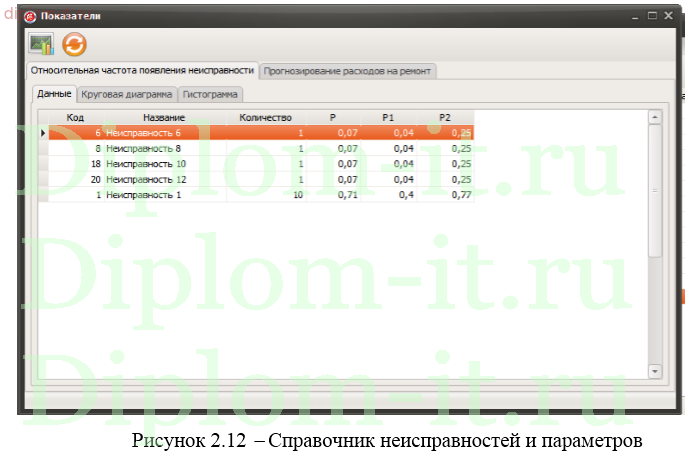Click the orange refresh toolbar icon
Viewport: 697px width, 456px height.
(74, 44)
